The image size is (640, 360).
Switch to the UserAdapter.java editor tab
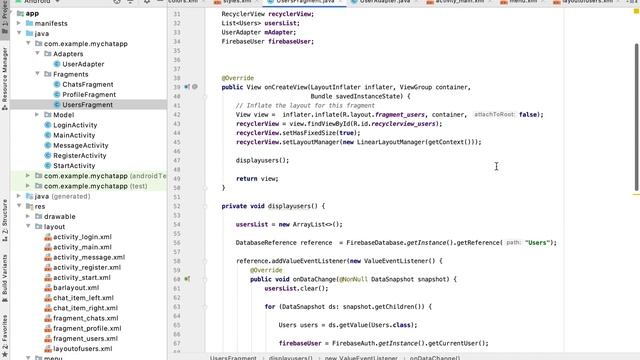point(384,2)
